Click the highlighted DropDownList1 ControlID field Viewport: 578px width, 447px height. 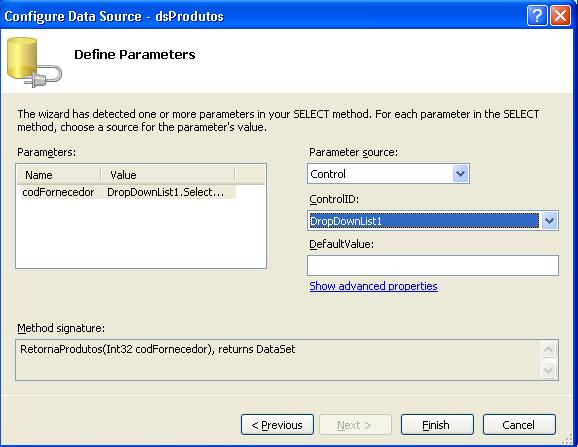click(x=424, y=221)
